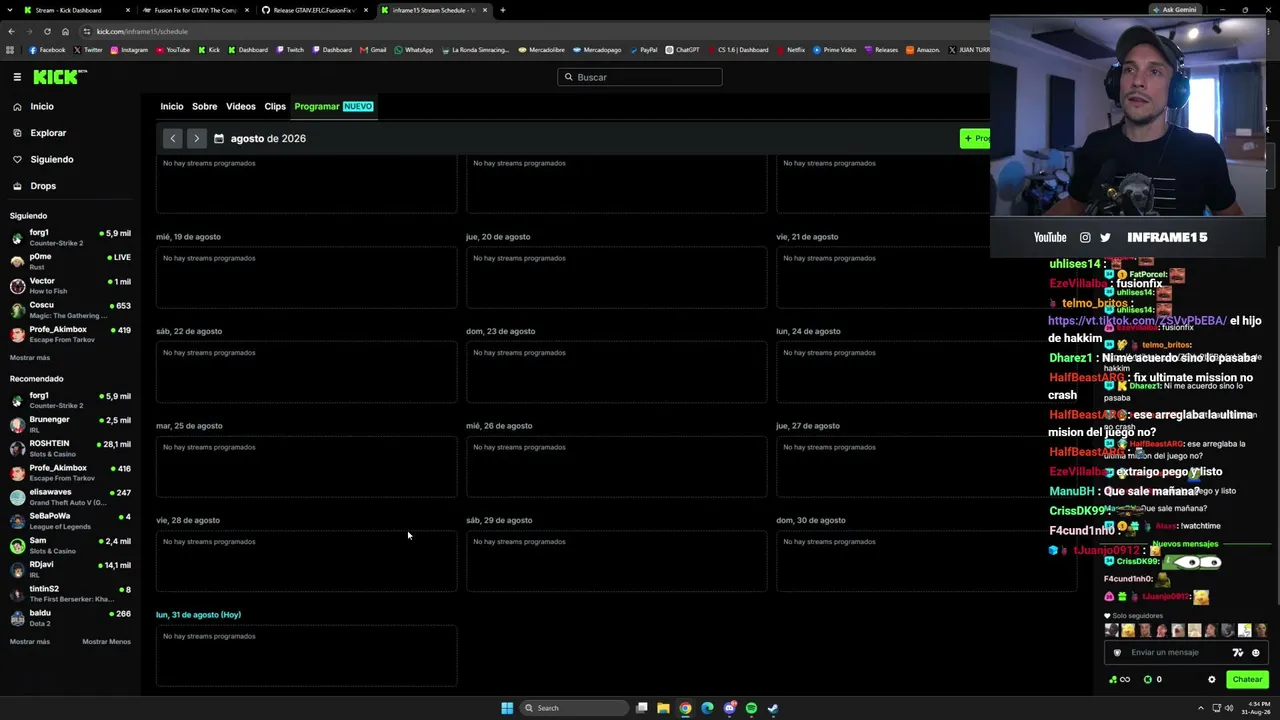Click the 31 de agosto (Hoy) schedule slot
The height and width of the screenshot is (720, 1280).
point(306,656)
